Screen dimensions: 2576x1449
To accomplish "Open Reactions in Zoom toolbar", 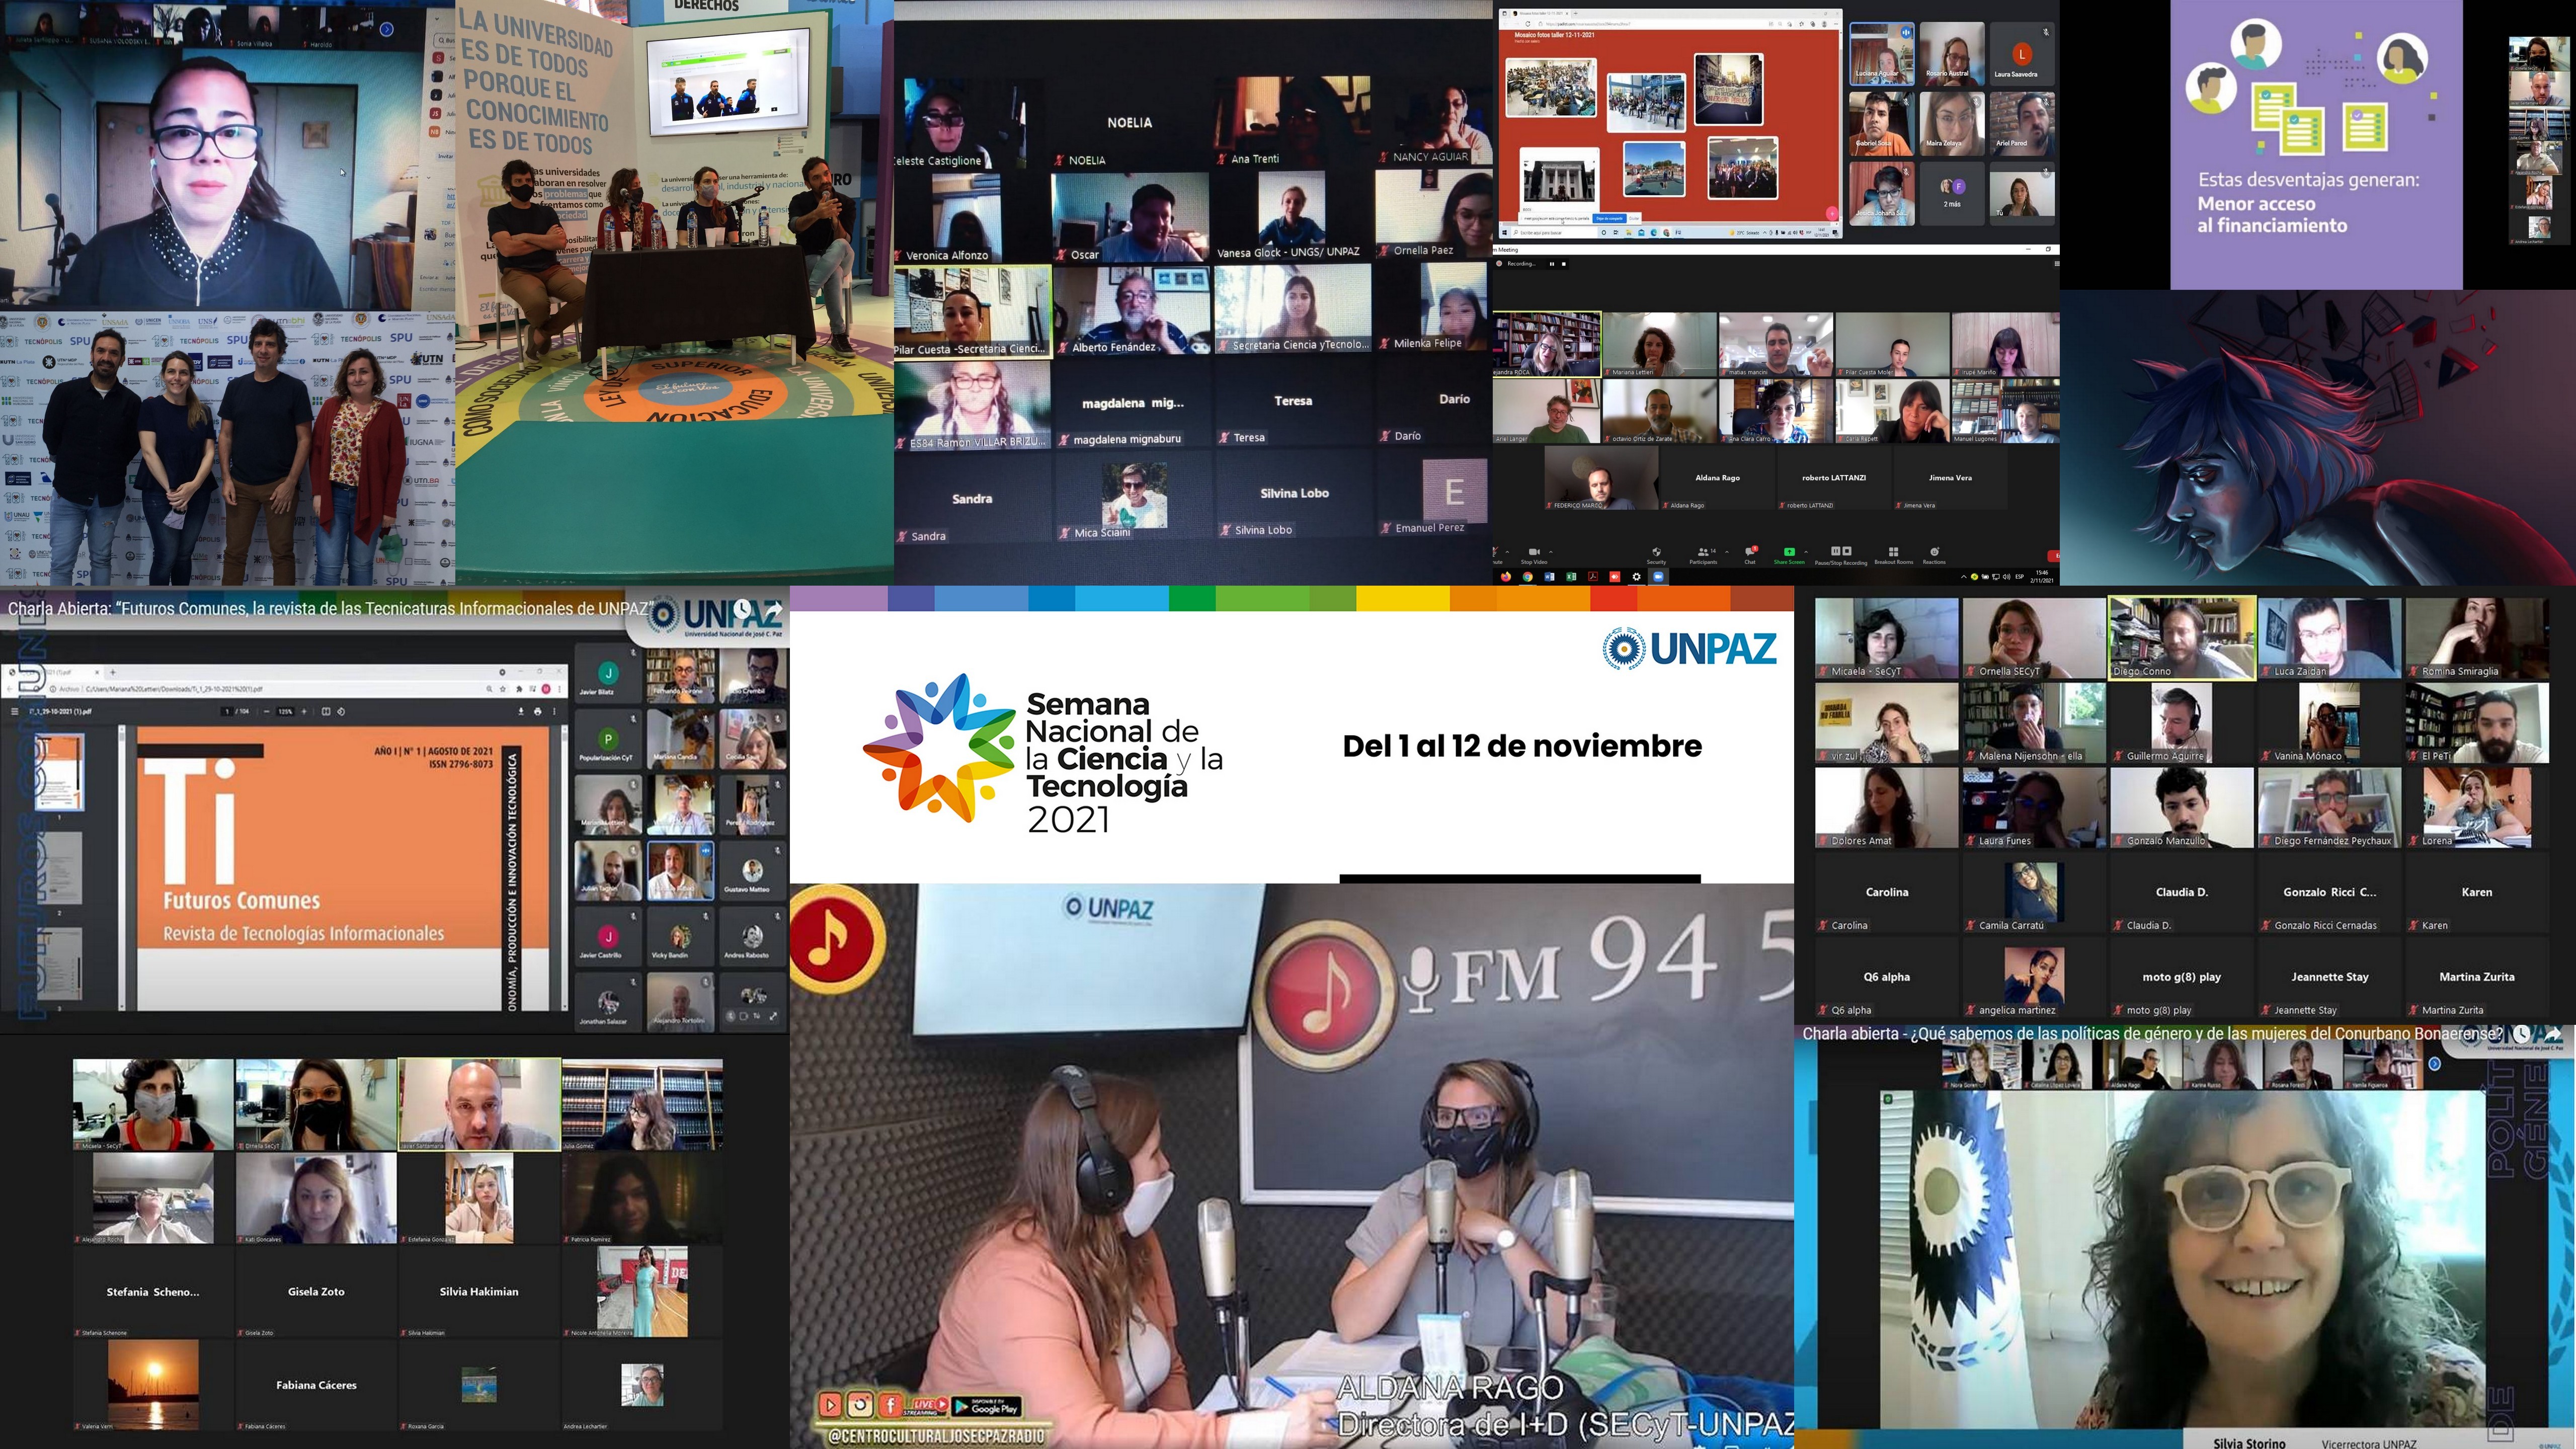I will pyautogui.click(x=1934, y=556).
